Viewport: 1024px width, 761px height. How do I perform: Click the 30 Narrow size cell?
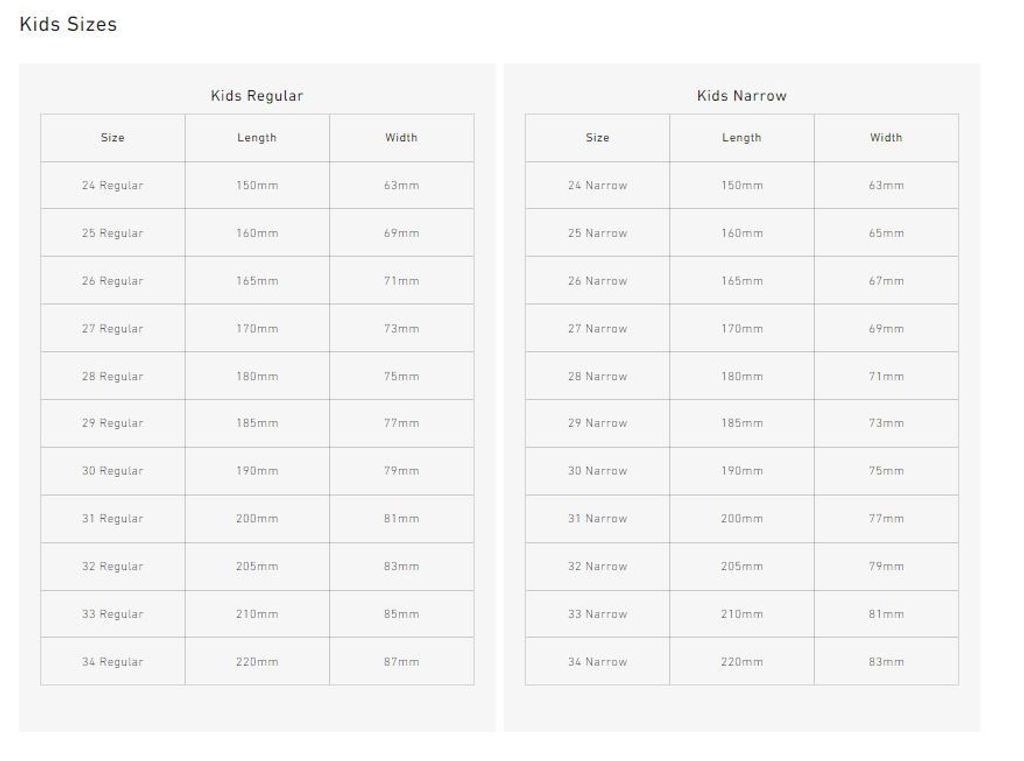[x=597, y=471]
